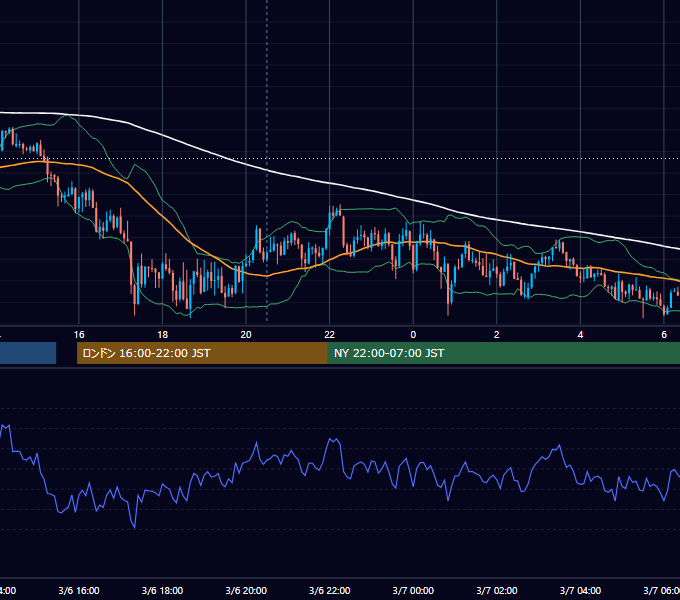Click the 3/6 20:00 date label

pyautogui.click(x=246, y=590)
